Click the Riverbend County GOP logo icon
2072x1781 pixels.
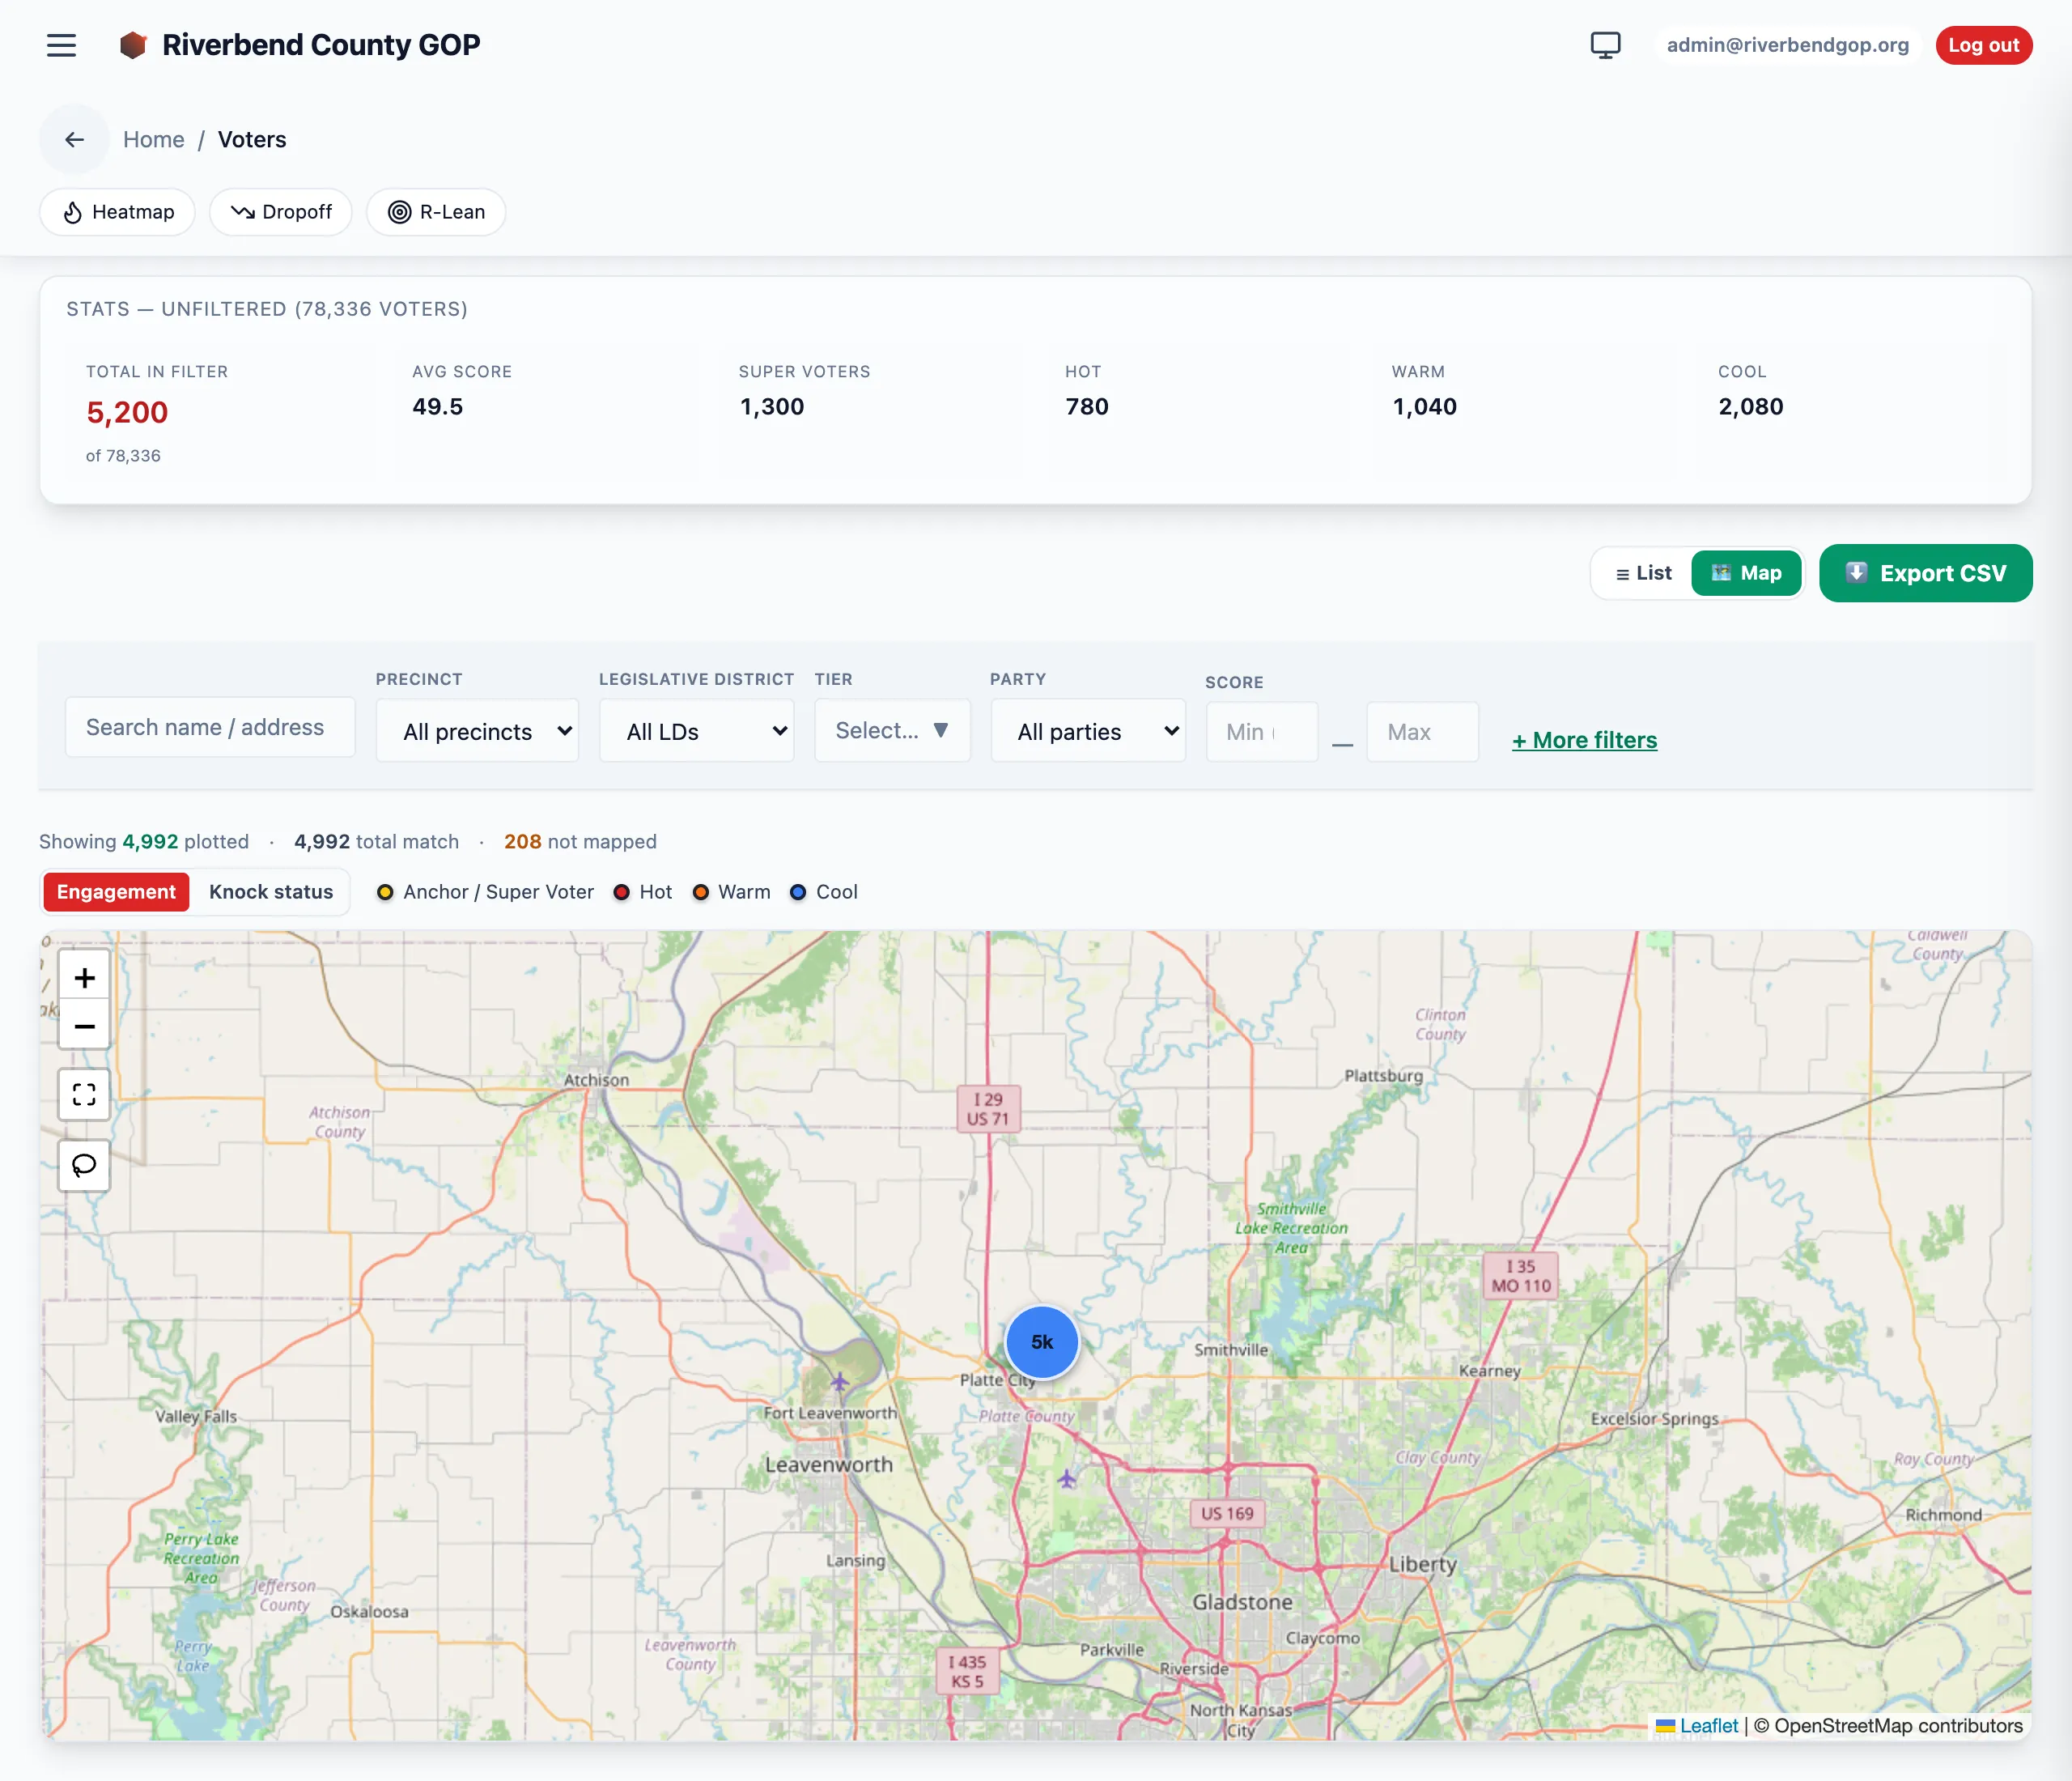pos(133,45)
